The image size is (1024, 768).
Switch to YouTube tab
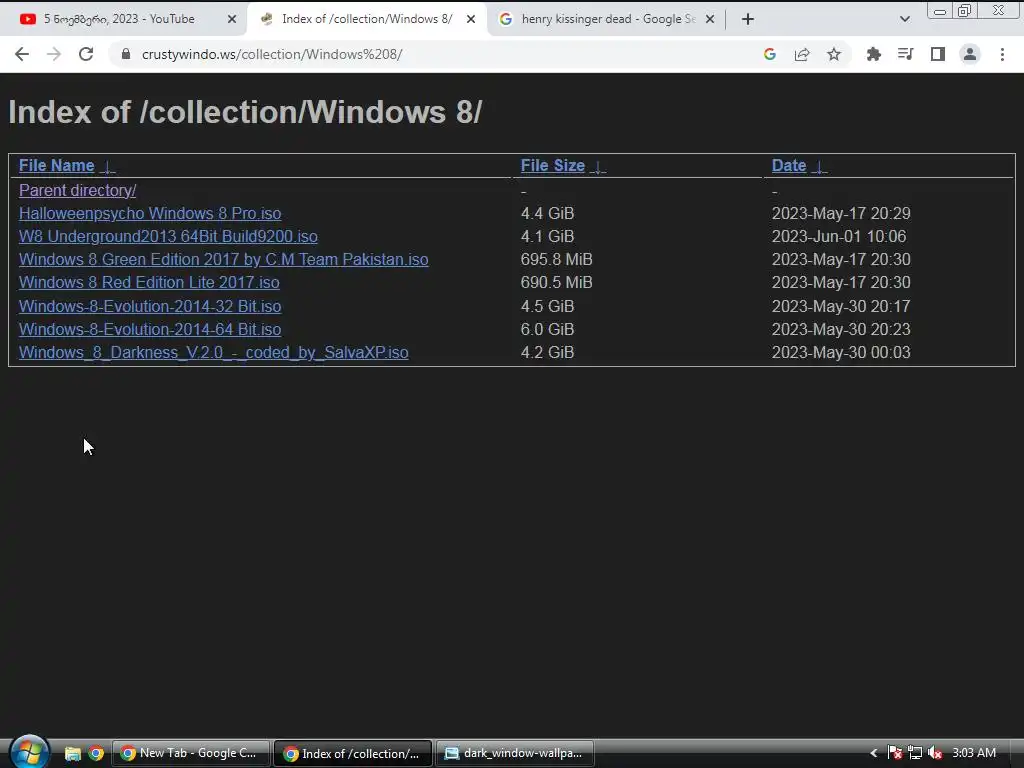(x=124, y=20)
